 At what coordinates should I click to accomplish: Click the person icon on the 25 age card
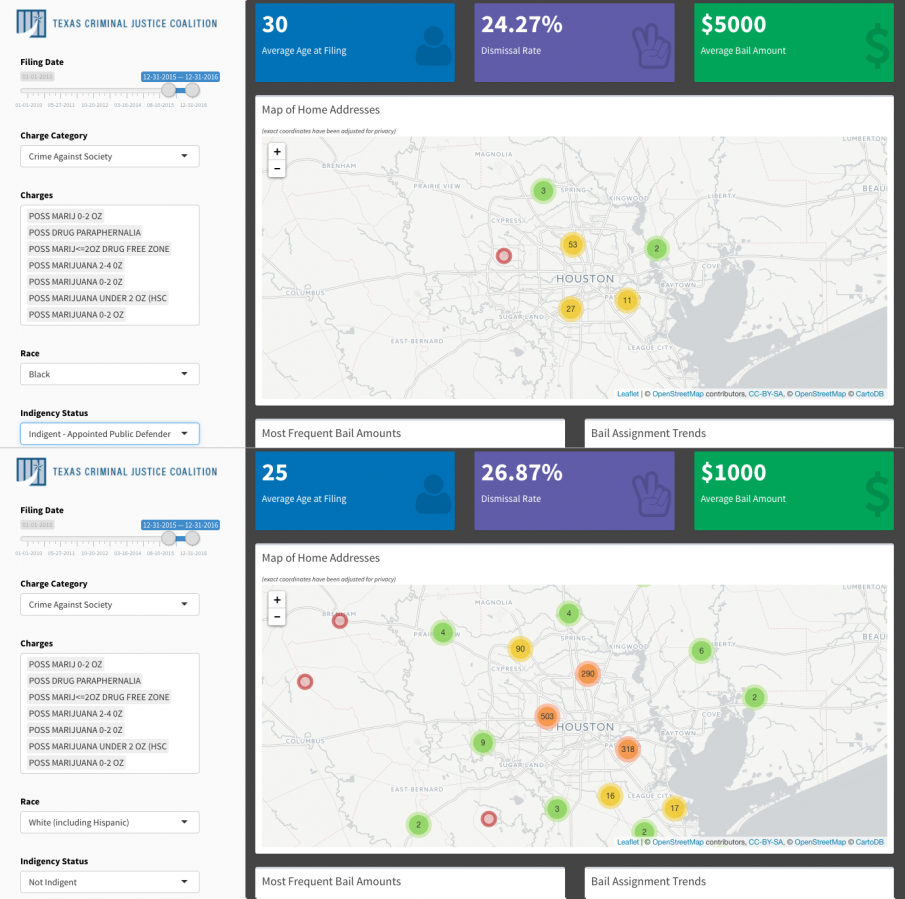point(433,493)
